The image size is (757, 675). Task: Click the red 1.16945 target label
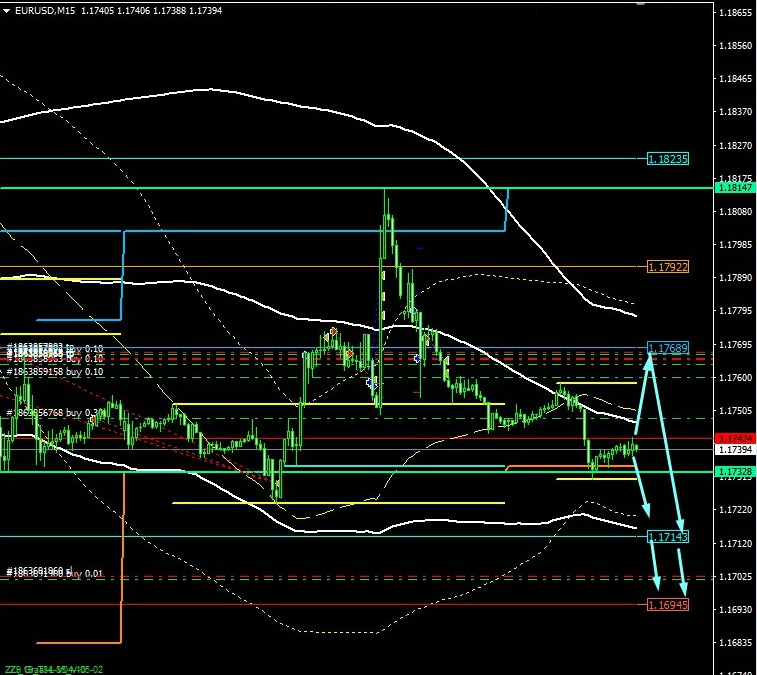(667, 605)
